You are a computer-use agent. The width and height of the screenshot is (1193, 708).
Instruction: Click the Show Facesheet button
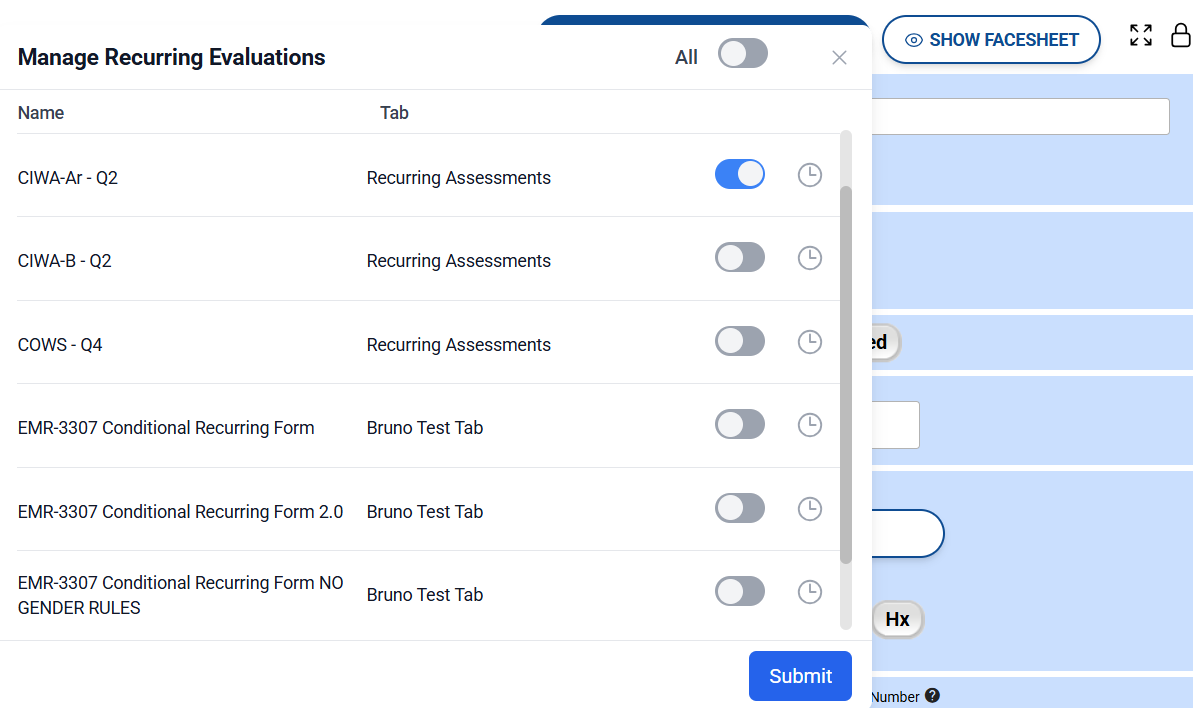[x=991, y=40]
